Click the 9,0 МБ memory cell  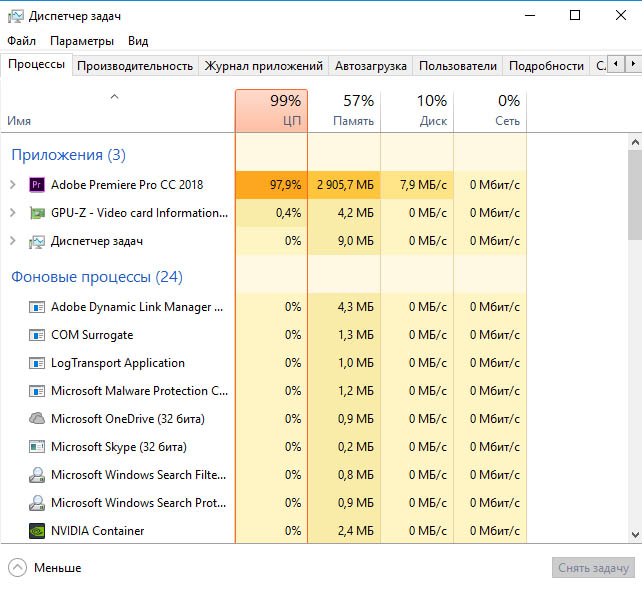click(x=344, y=241)
